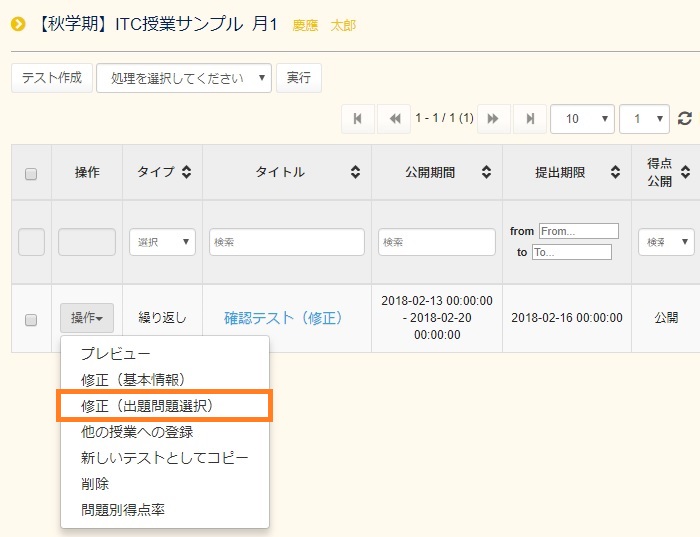Click the refresh icon beside pagination
The height and width of the screenshot is (537, 700).
pos(685,119)
